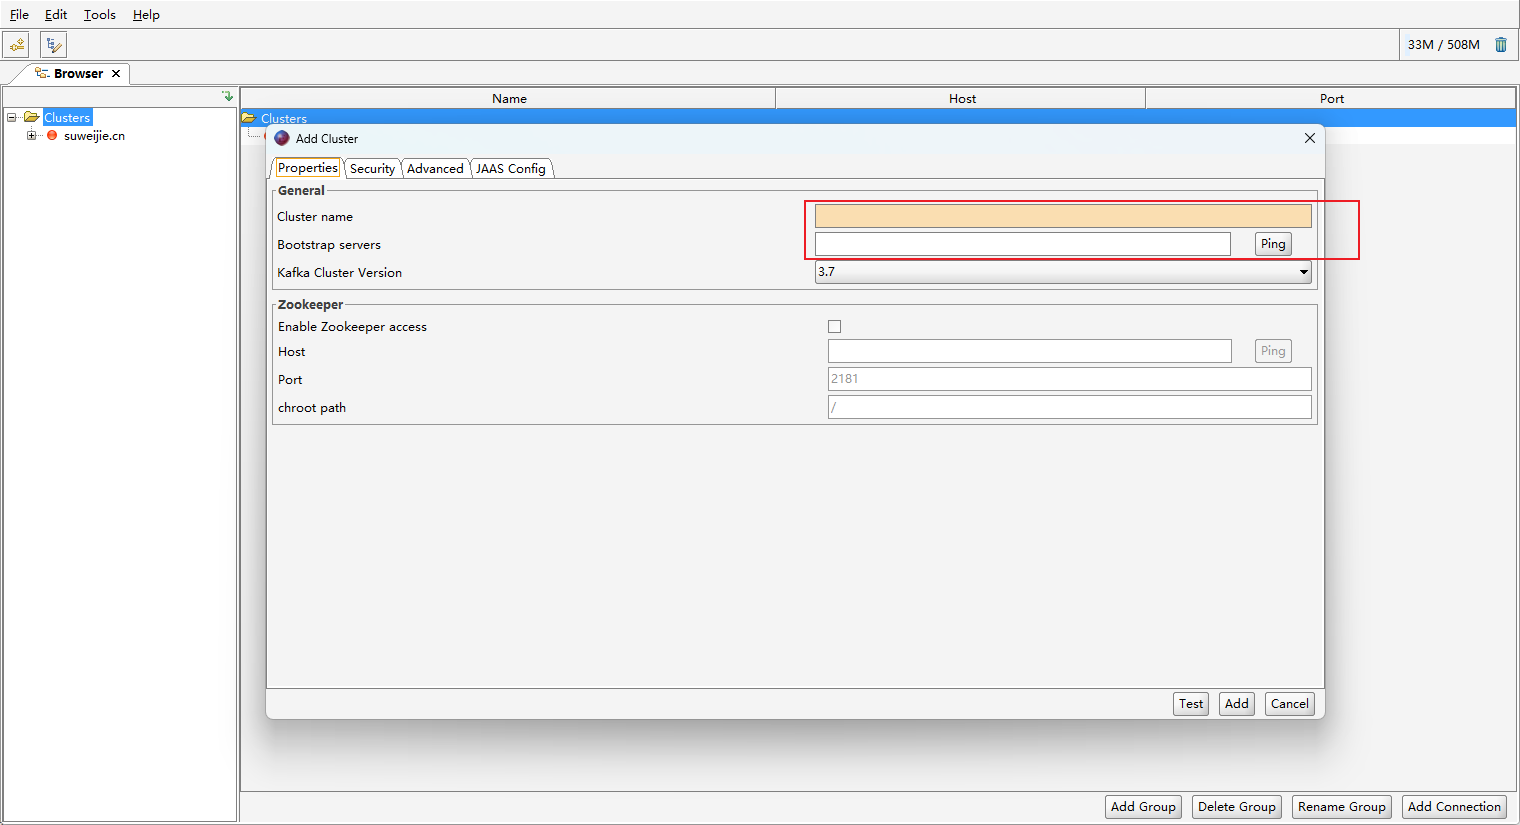Image resolution: width=1520 pixels, height=825 pixels.
Task: Click the cluster icon beside suweijie.cn
Action: click(51, 135)
